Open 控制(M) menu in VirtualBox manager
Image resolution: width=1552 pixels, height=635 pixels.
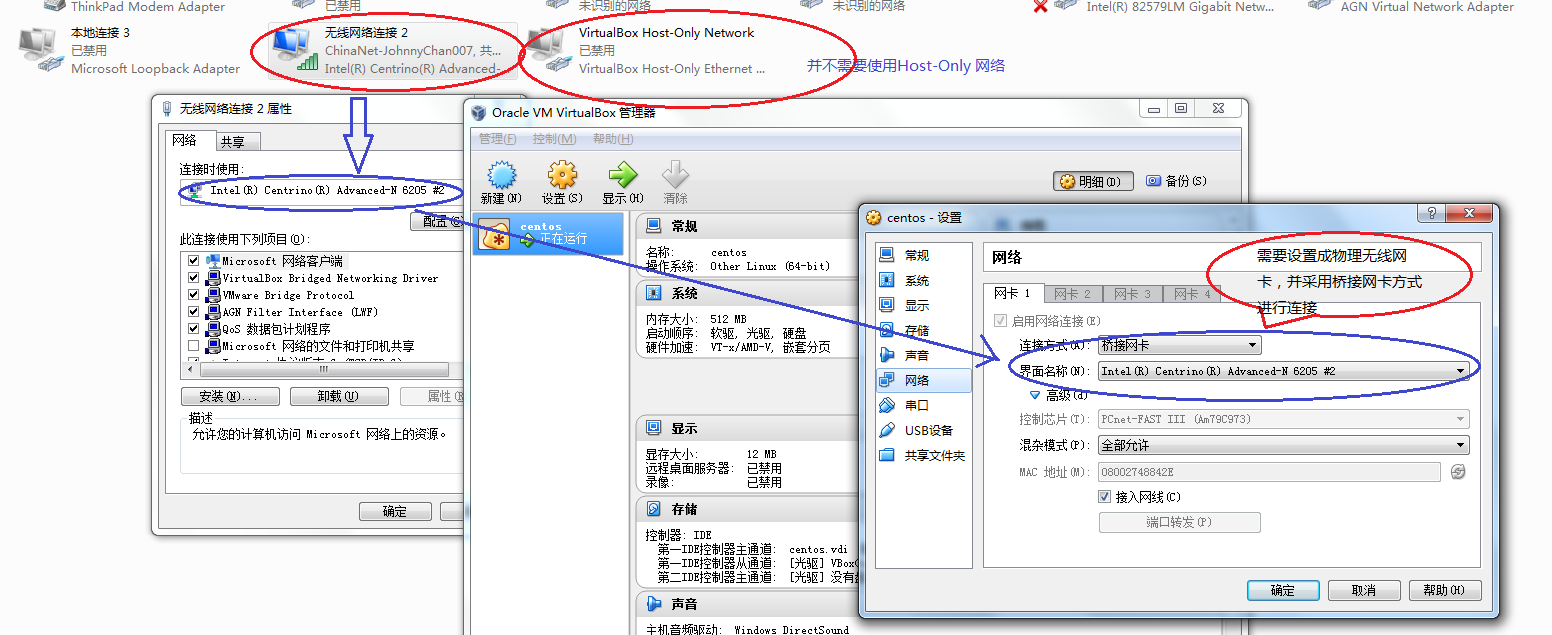(554, 139)
